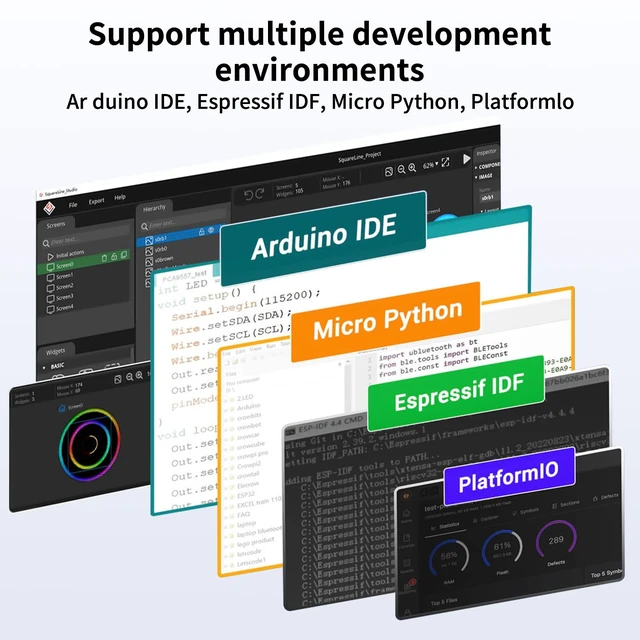Open the Help menu in SquareLine Studio
This screenshot has width=640, height=640.
pyautogui.click(x=120, y=197)
